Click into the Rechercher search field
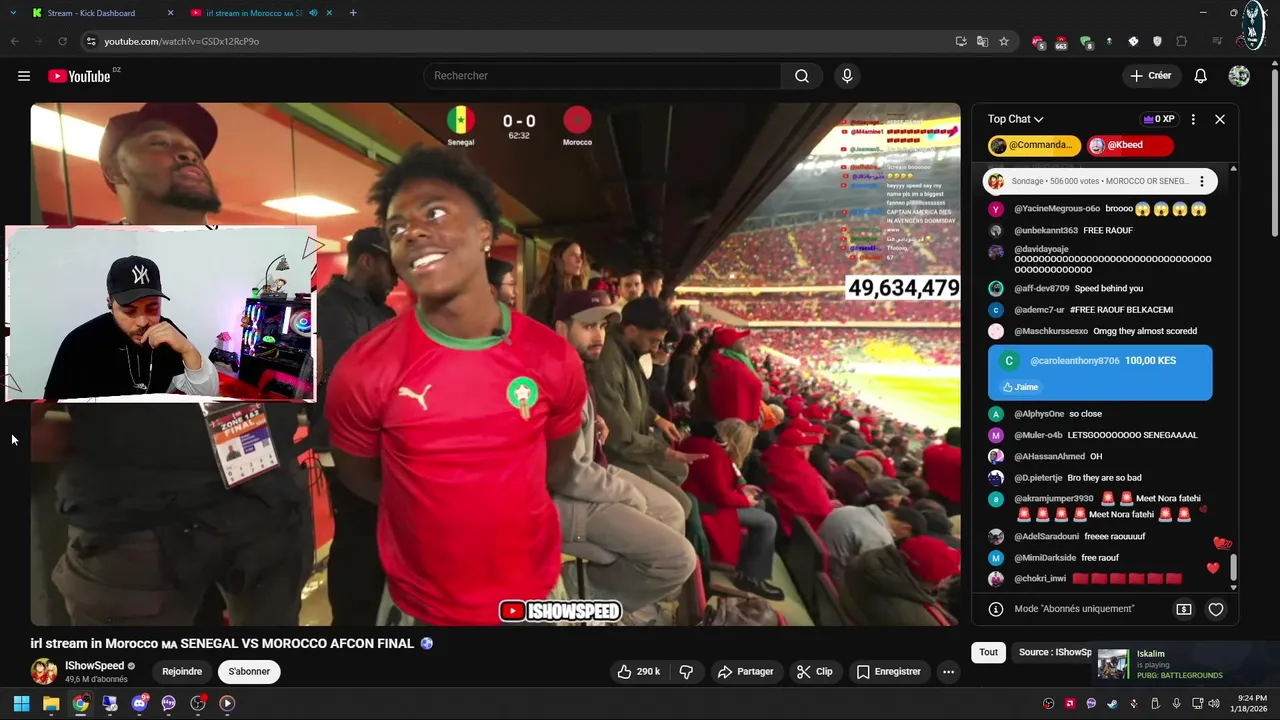The image size is (1280, 720). 603,76
